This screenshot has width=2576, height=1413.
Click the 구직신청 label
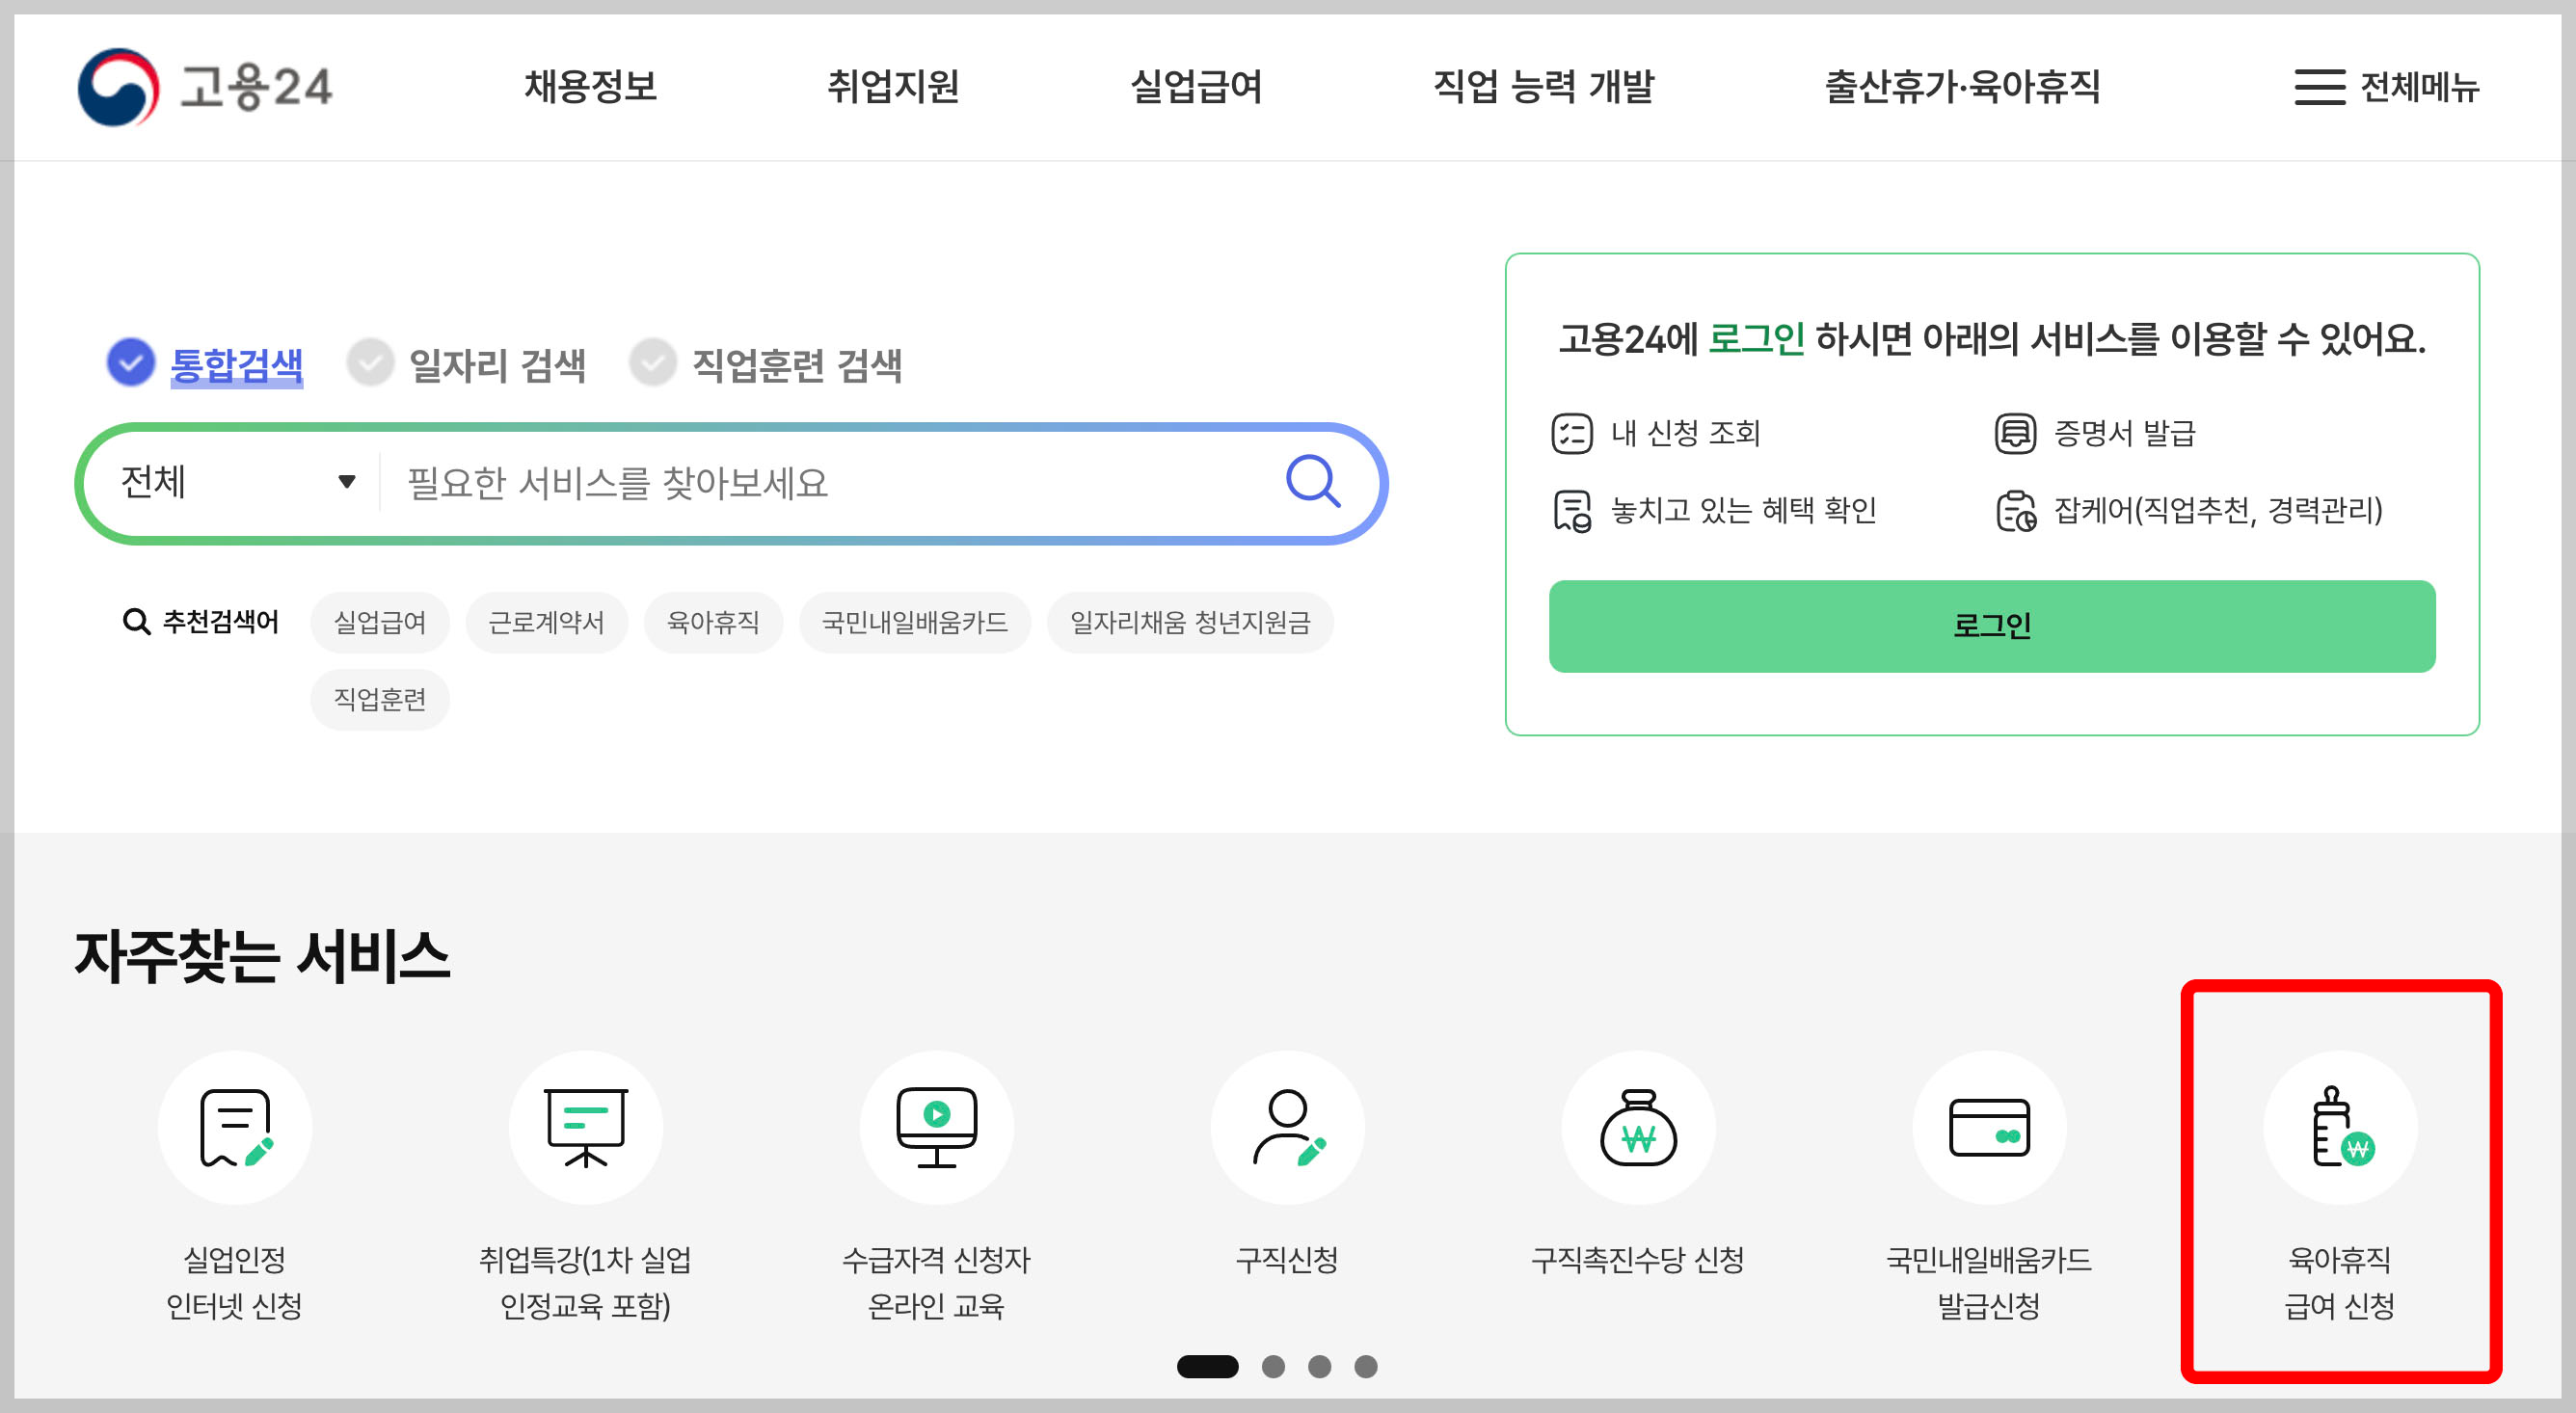(x=1287, y=1259)
